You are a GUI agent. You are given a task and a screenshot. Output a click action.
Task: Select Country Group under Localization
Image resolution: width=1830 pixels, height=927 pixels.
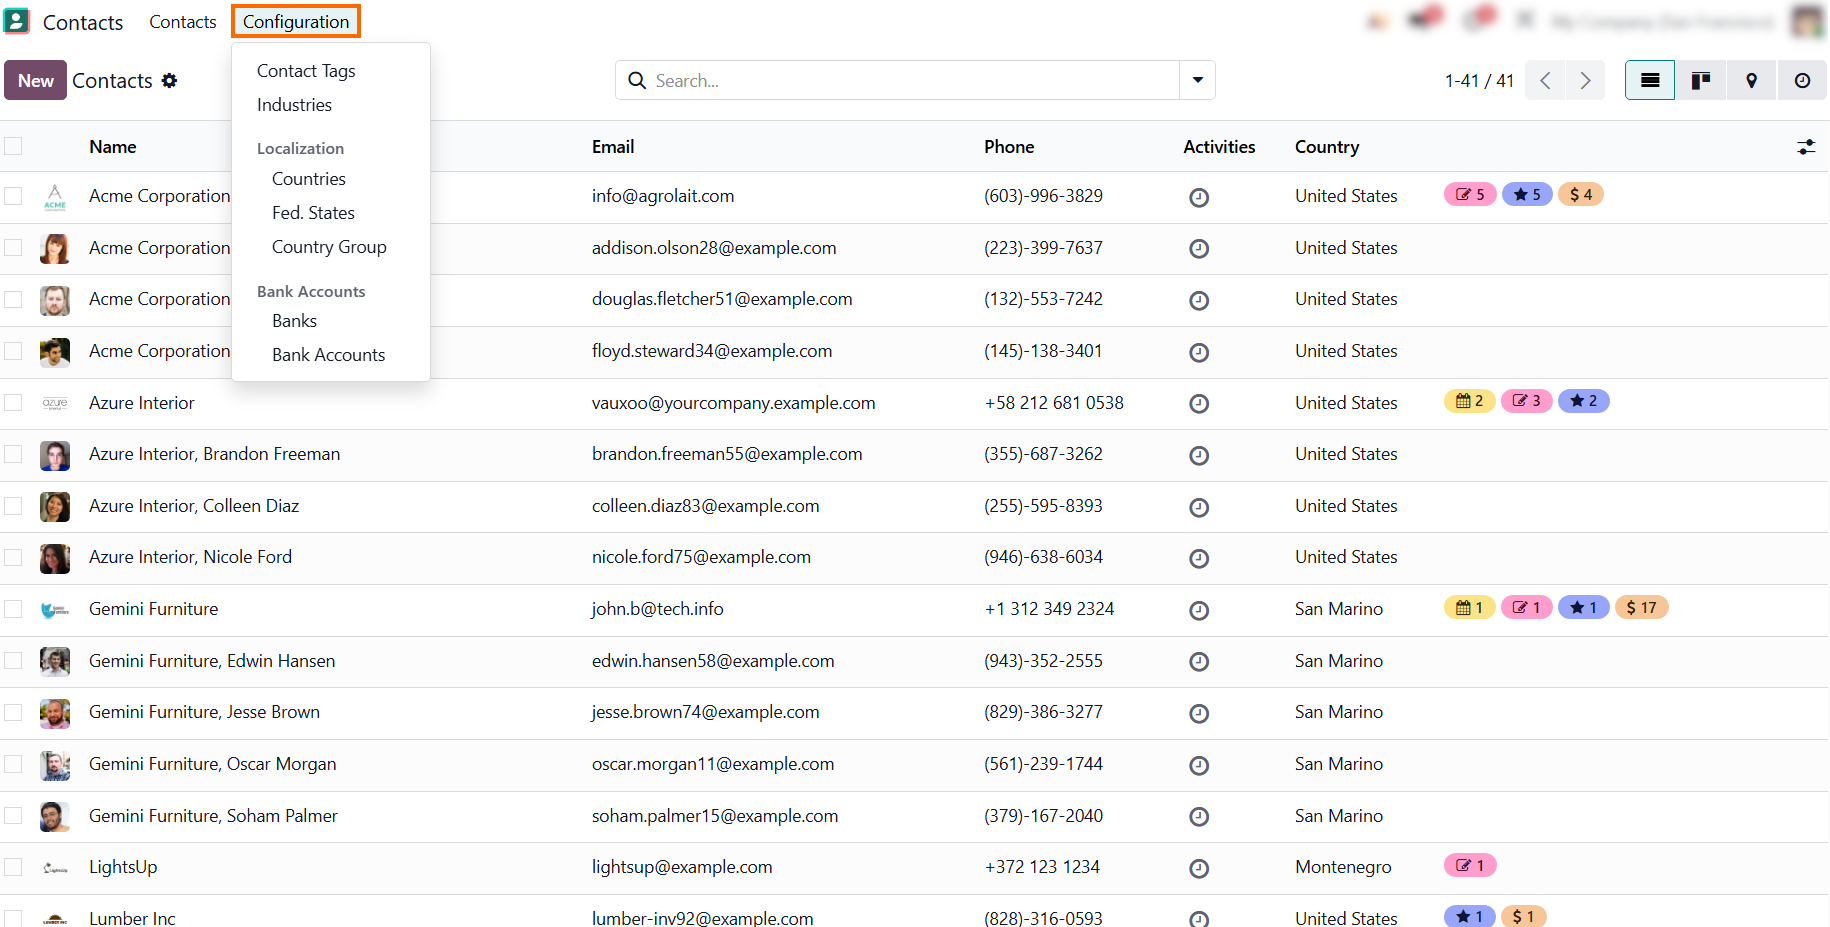point(329,247)
